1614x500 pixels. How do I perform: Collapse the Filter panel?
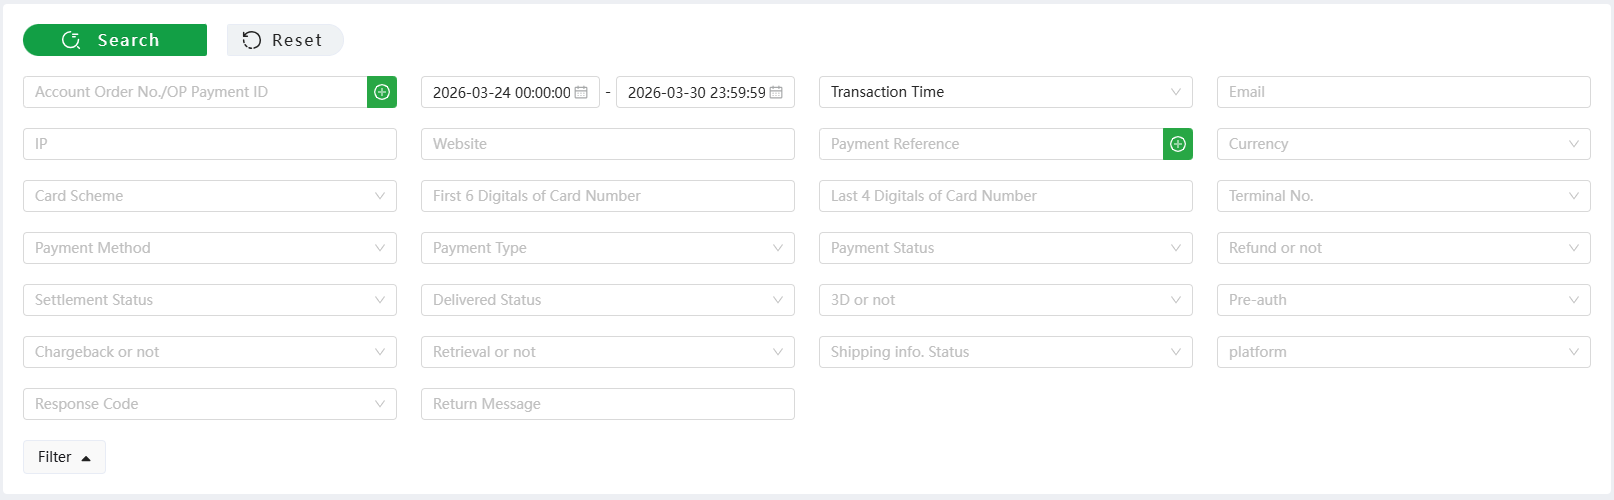point(64,457)
